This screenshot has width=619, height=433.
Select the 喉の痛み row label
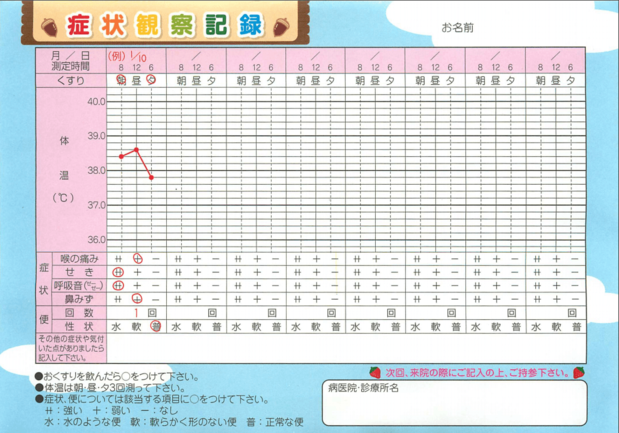[79, 259]
